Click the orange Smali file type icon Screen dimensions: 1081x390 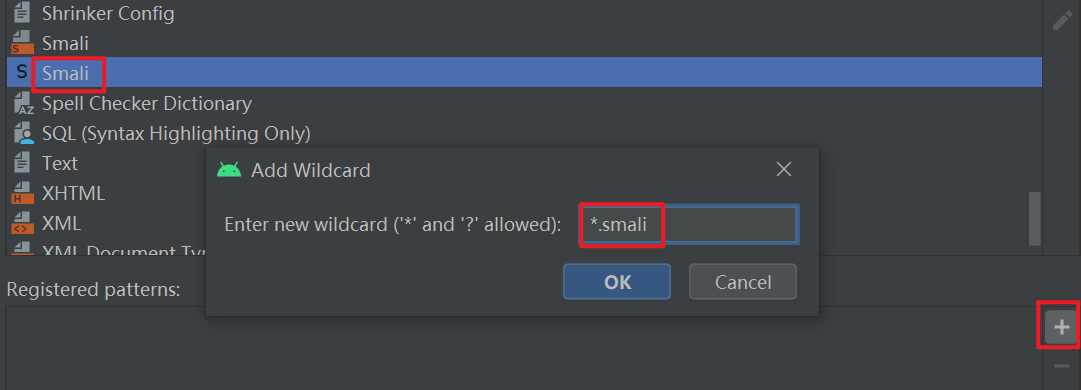[x=22, y=43]
